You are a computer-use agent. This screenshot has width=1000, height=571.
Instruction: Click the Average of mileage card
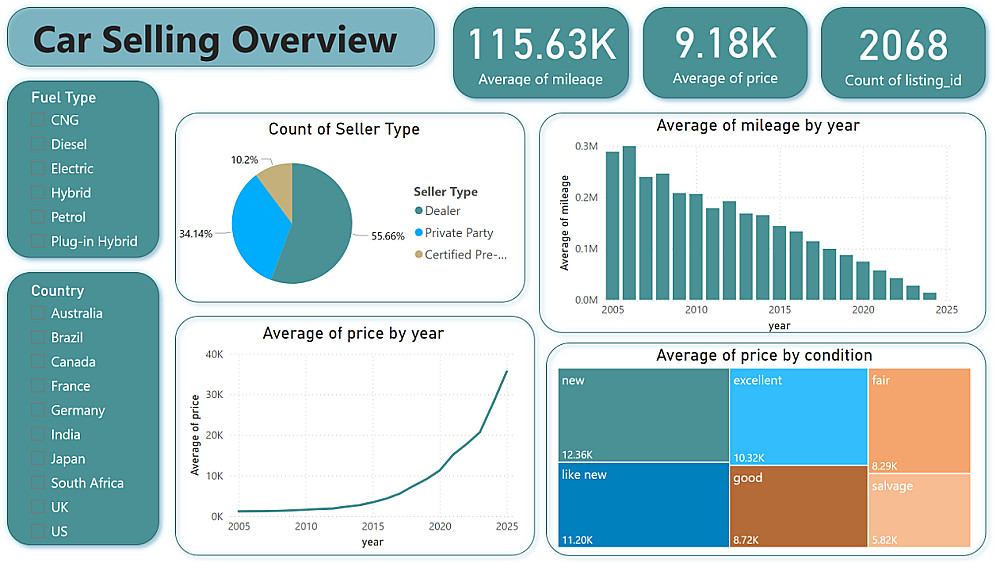[541, 53]
